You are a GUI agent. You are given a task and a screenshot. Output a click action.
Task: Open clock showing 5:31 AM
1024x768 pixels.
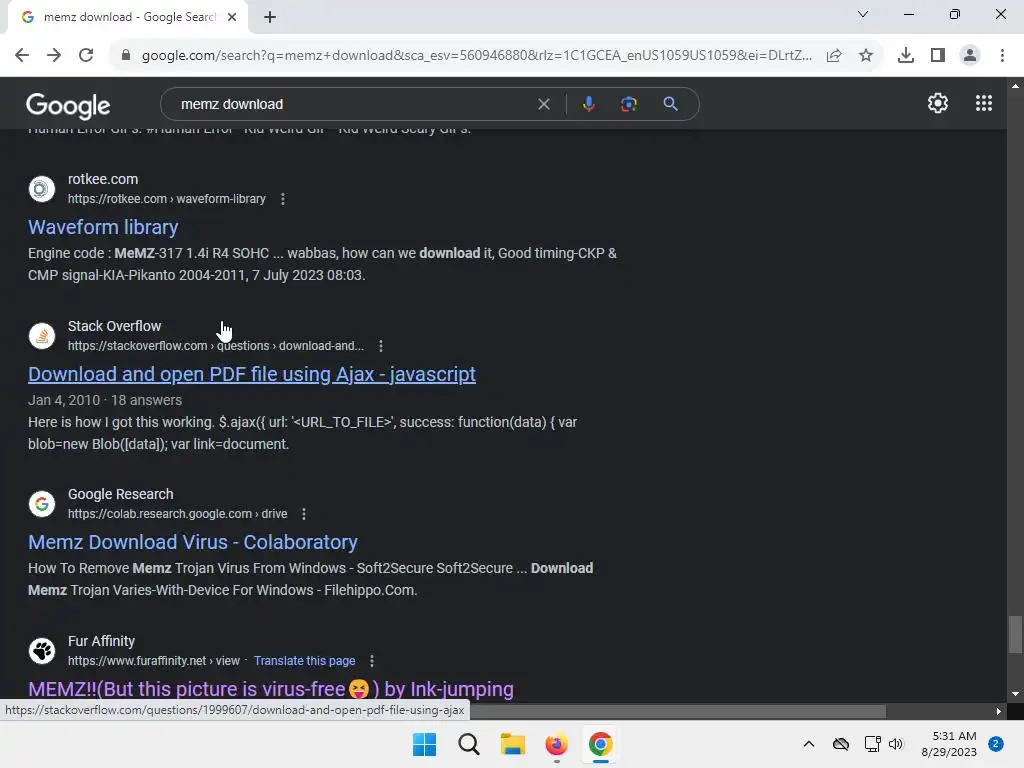coord(949,744)
